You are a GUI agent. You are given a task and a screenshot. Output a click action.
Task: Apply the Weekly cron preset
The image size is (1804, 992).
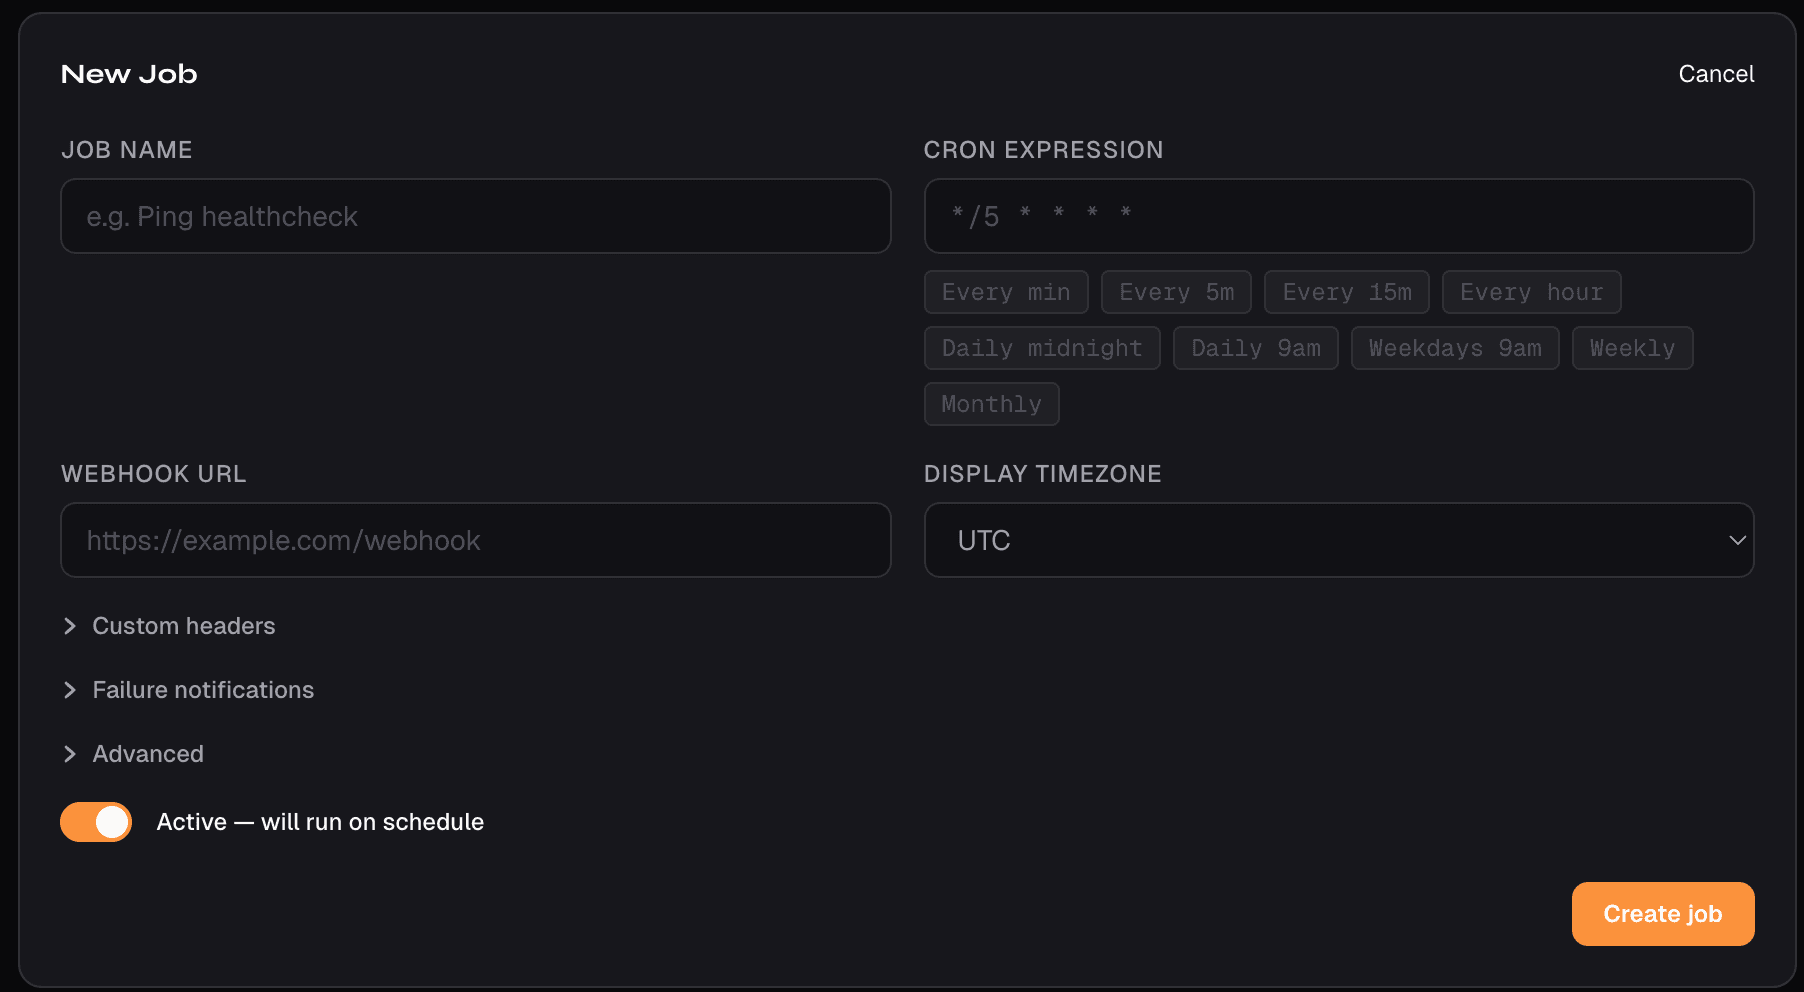tap(1632, 348)
